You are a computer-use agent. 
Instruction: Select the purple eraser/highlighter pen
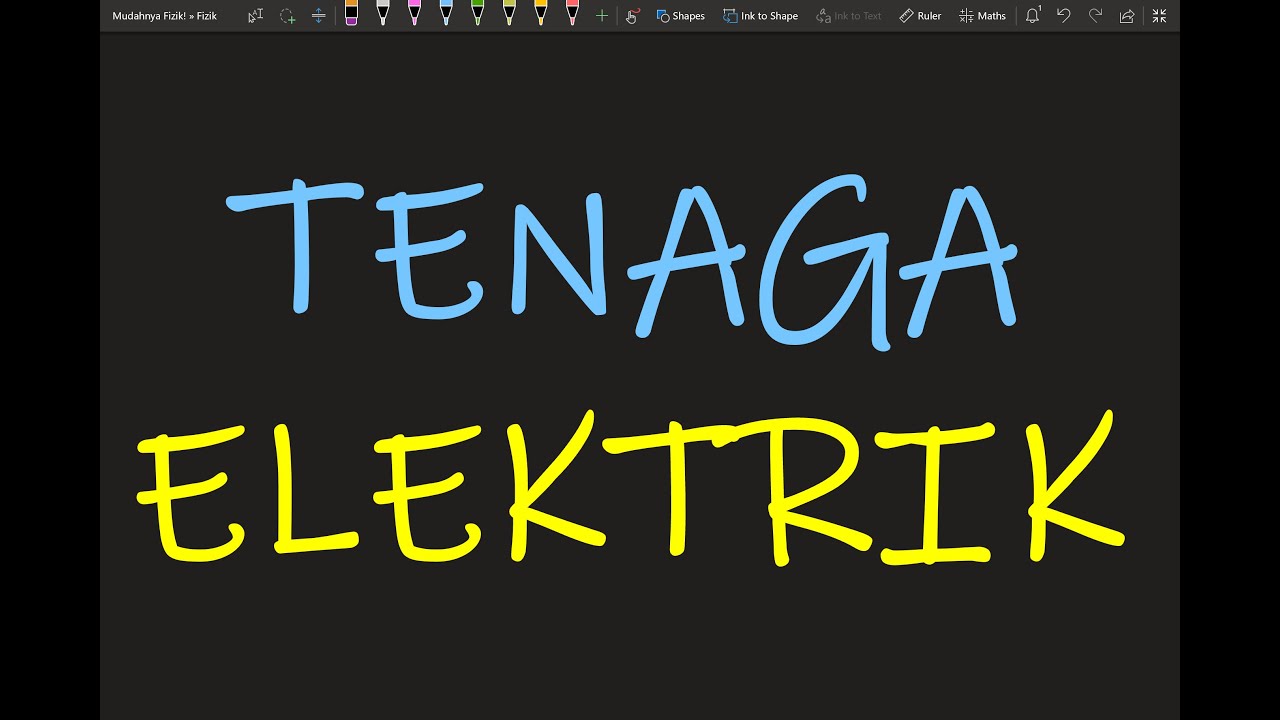tap(351, 13)
